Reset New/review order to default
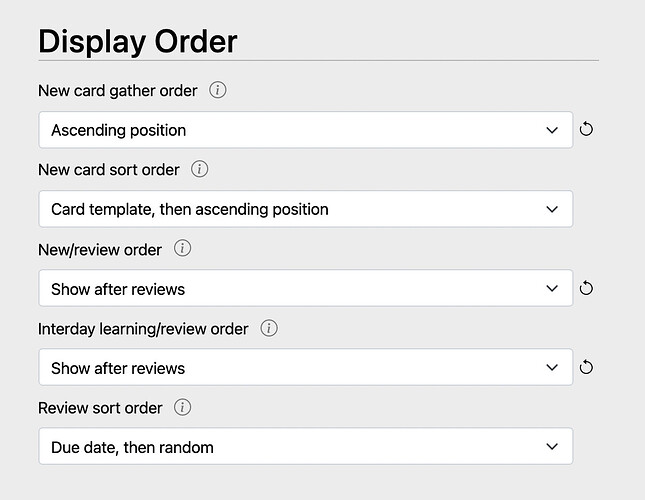Image resolution: width=645 pixels, height=500 pixels. pos(587,289)
